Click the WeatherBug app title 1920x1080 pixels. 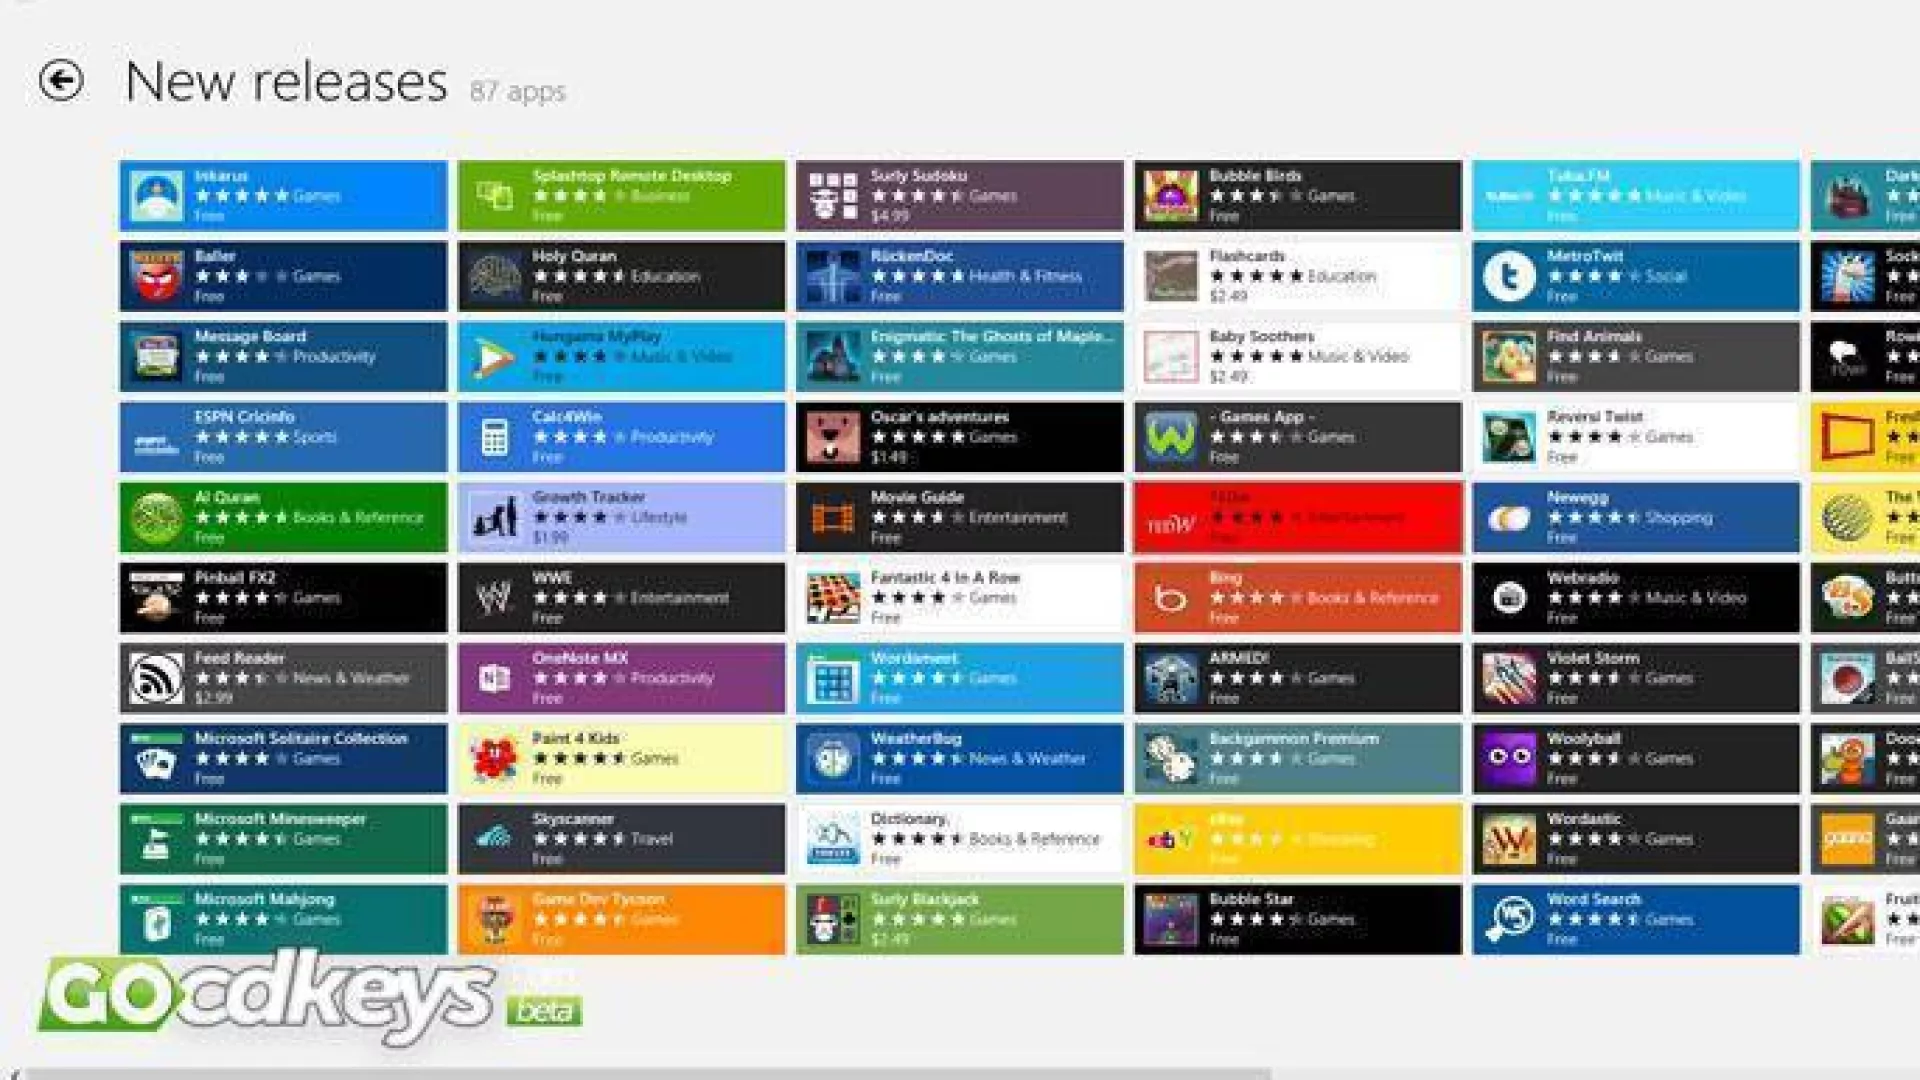coord(915,738)
